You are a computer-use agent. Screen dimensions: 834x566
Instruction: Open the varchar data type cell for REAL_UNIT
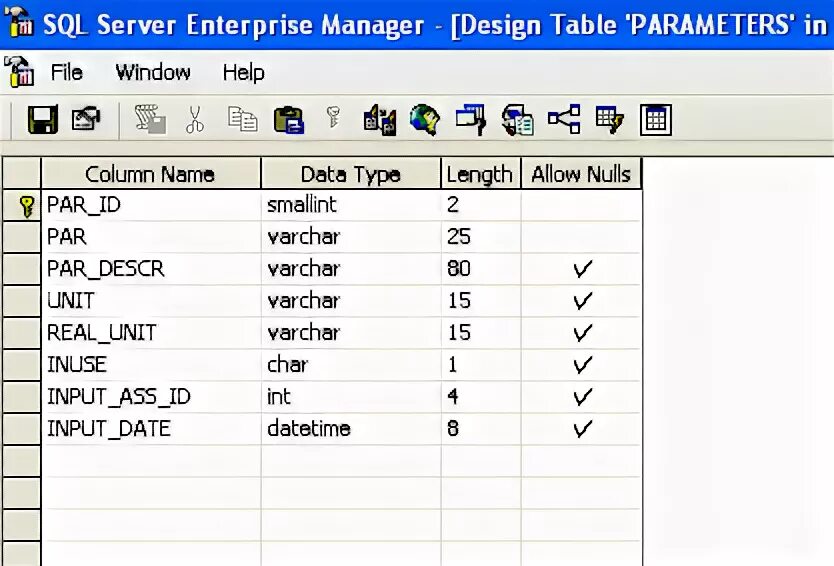tap(351, 332)
